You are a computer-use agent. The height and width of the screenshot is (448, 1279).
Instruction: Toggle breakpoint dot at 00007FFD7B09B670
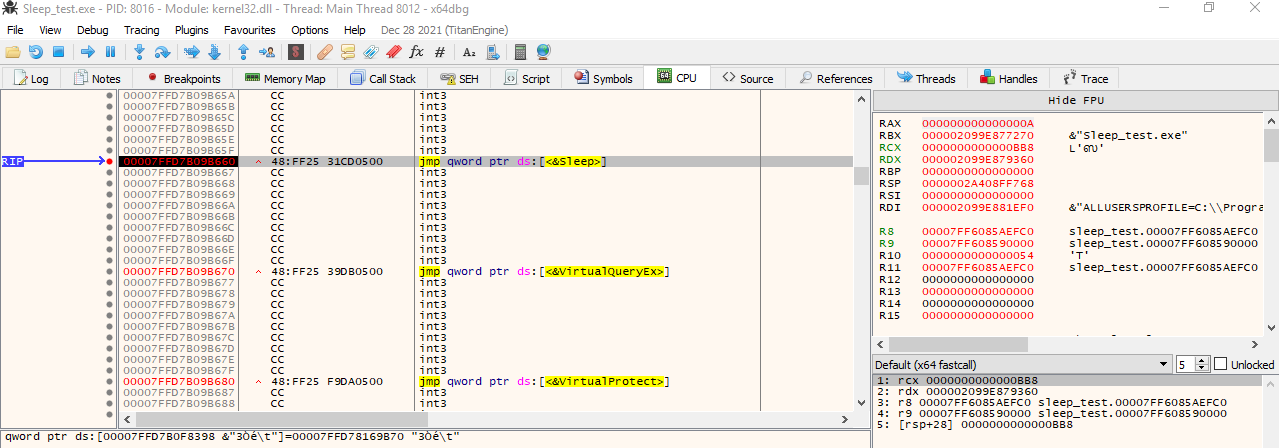(x=110, y=271)
